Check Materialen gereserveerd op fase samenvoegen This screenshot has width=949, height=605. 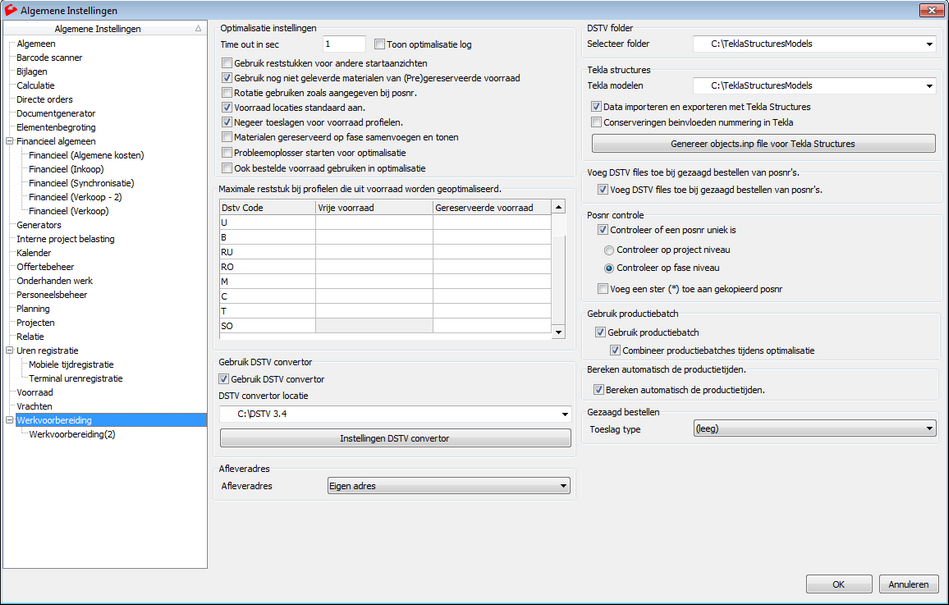[x=227, y=137]
